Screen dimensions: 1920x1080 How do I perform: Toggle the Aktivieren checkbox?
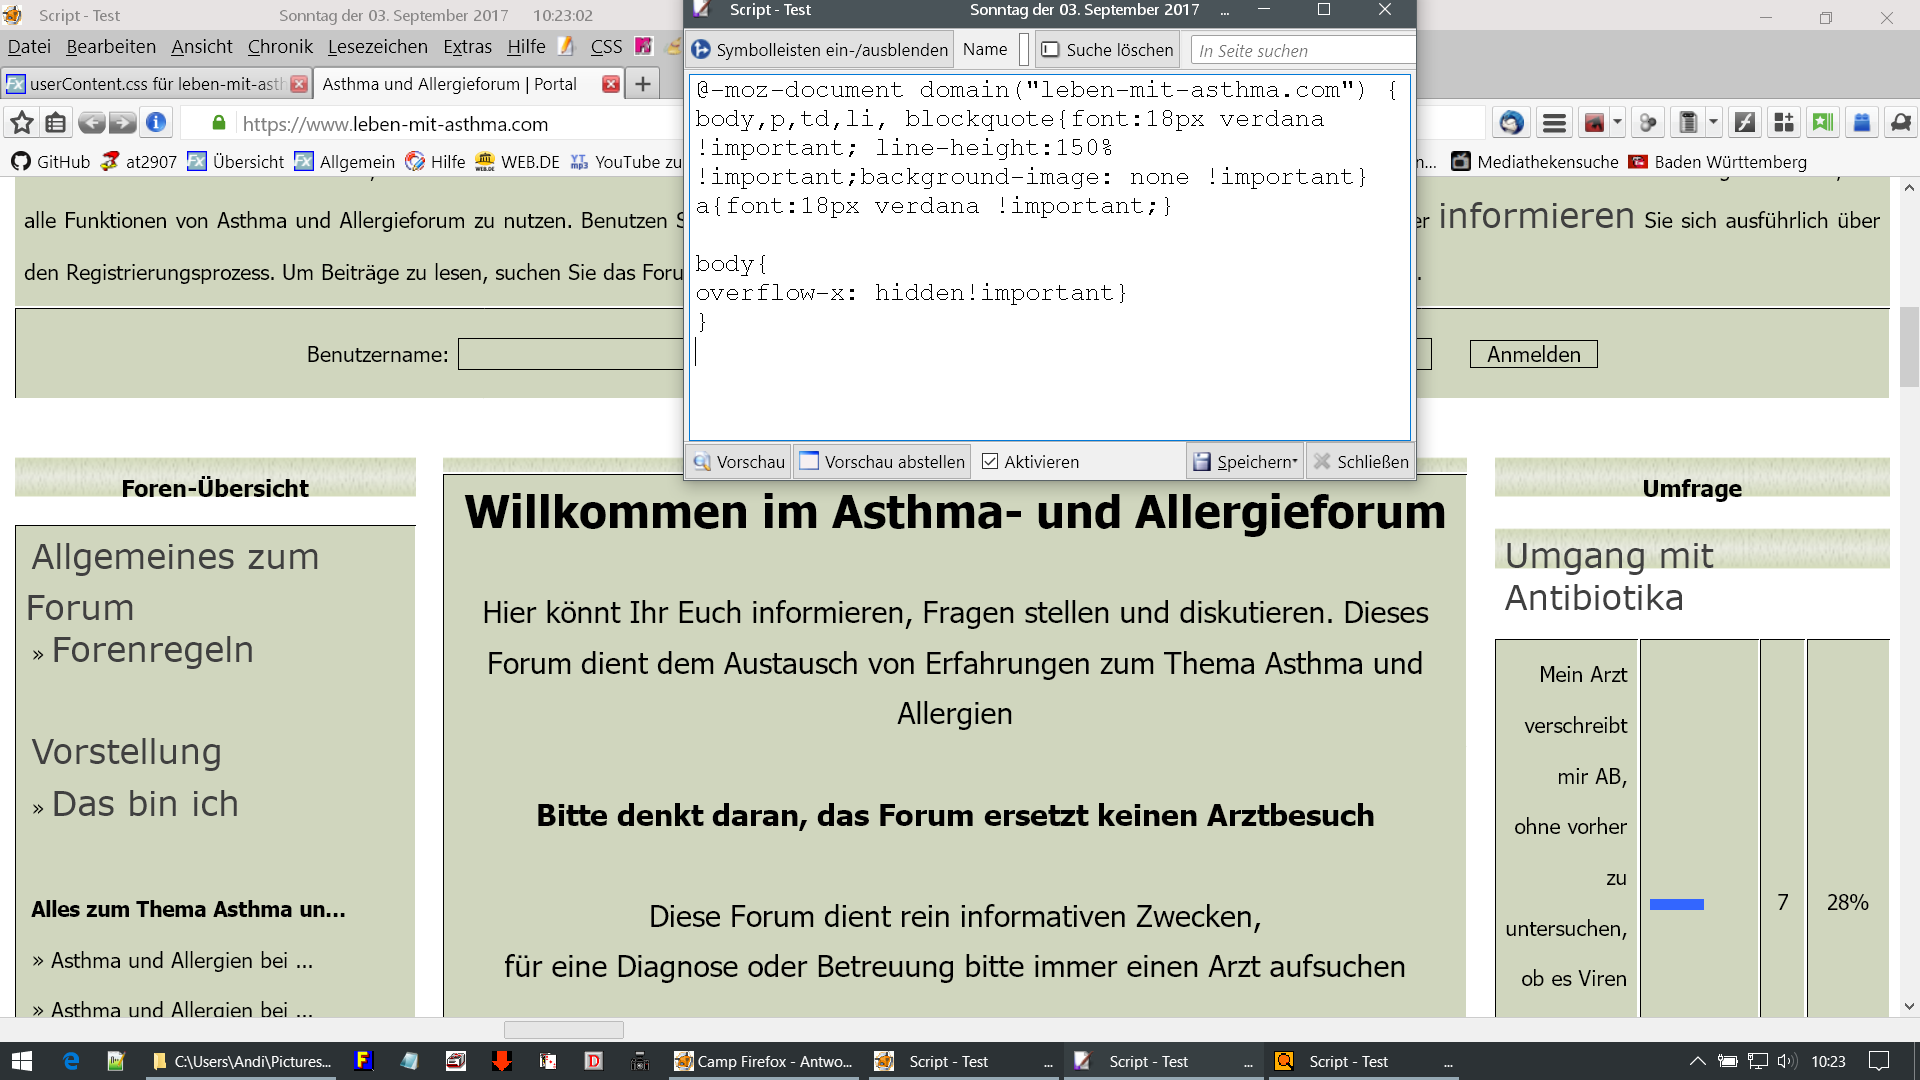tap(990, 461)
